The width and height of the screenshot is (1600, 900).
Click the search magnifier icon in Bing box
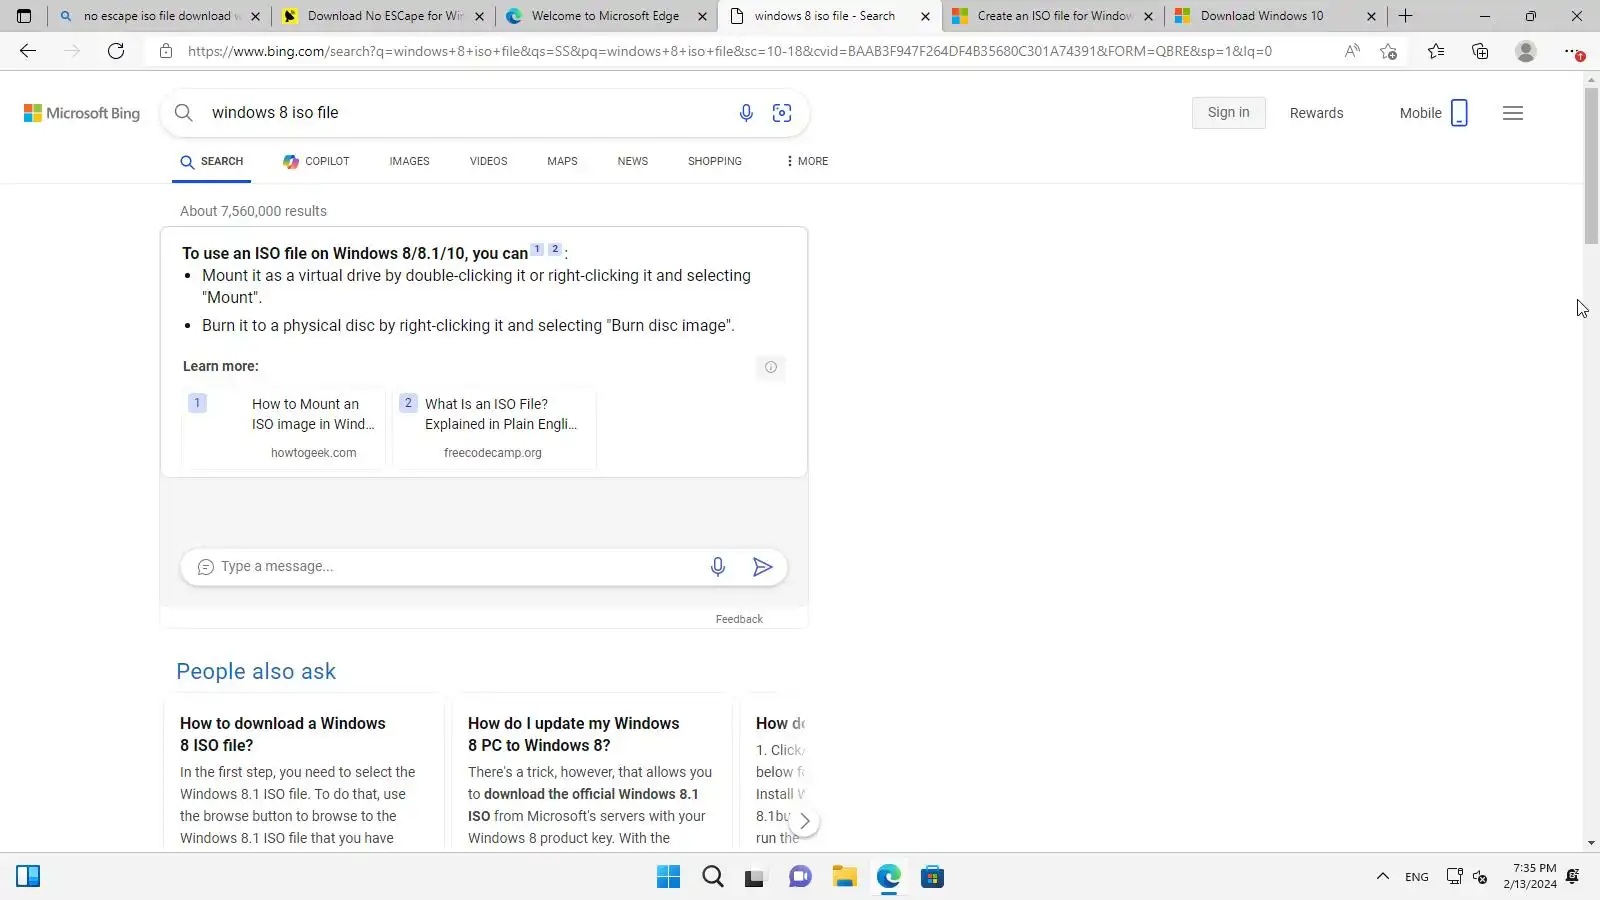pyautogui.click(x=184, y=113)
